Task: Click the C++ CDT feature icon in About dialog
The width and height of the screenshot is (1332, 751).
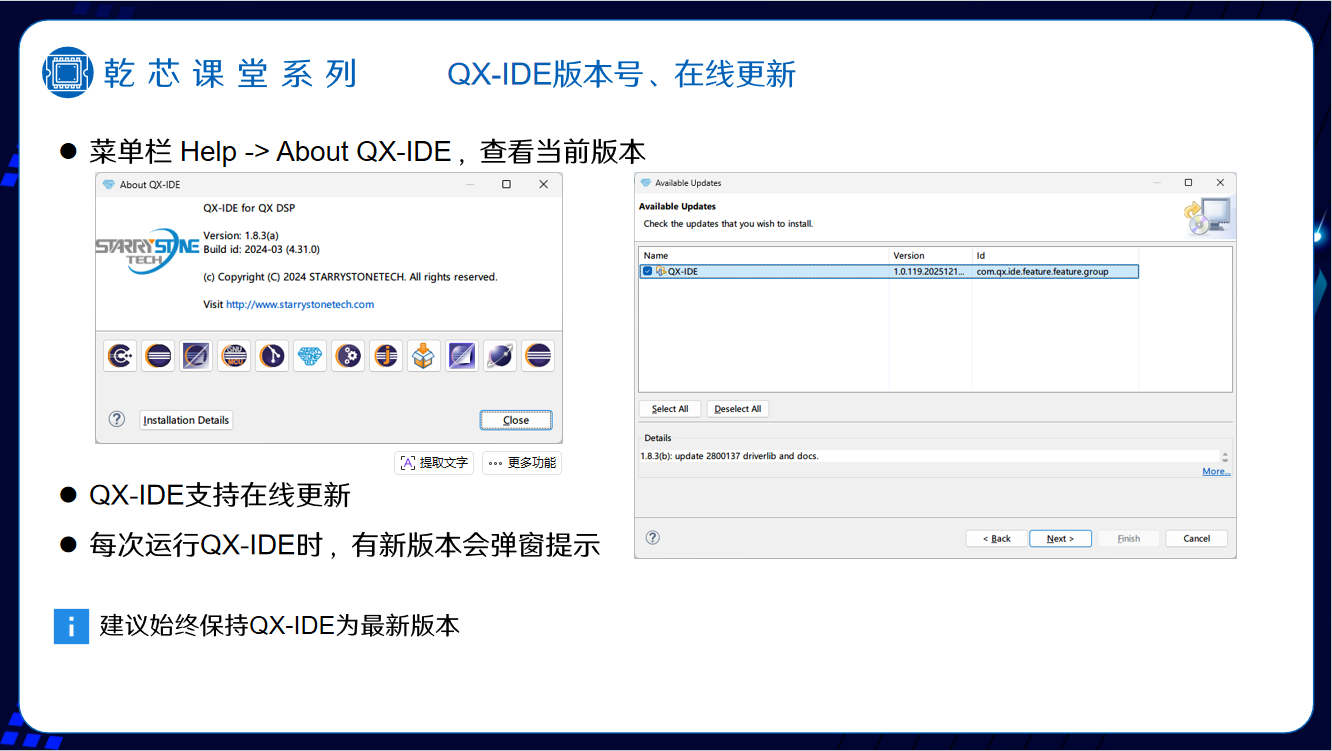Action: (121, 356)
